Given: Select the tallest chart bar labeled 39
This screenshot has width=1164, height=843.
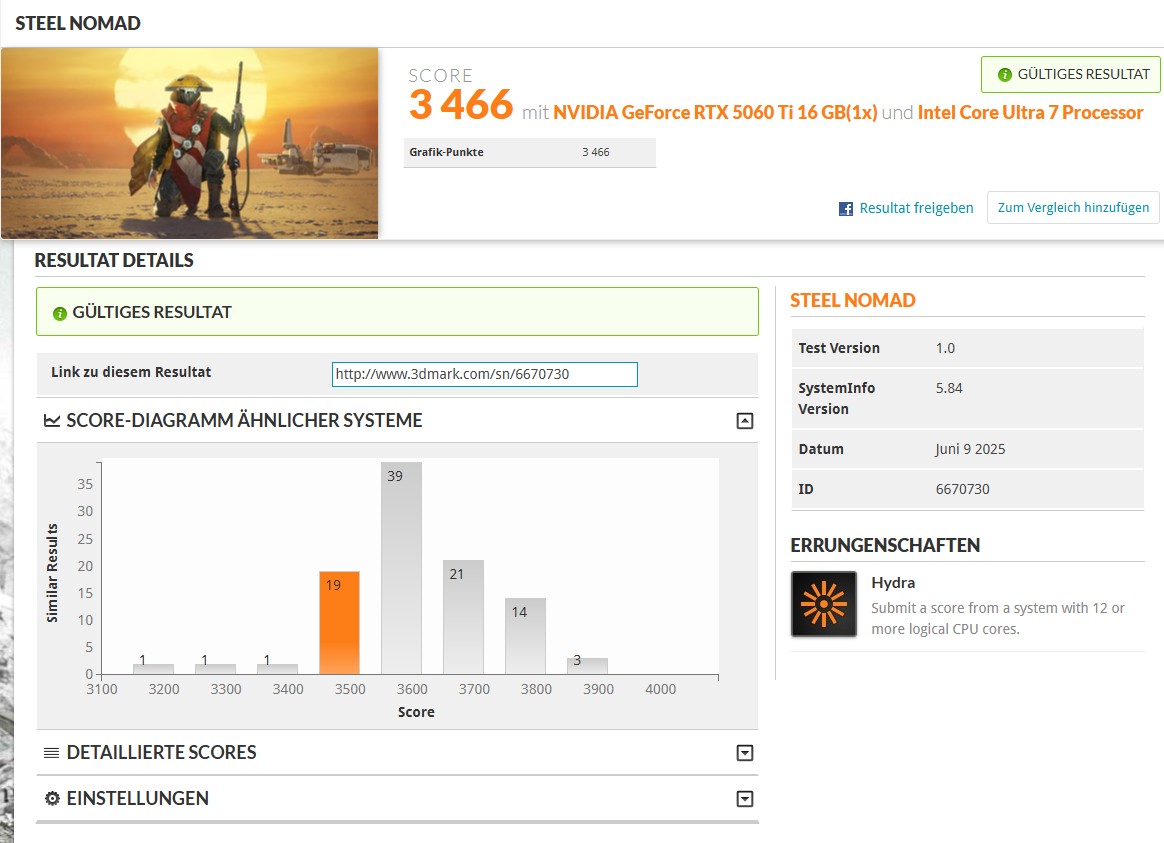Looking at the screenshot, I should pos(401,568).
